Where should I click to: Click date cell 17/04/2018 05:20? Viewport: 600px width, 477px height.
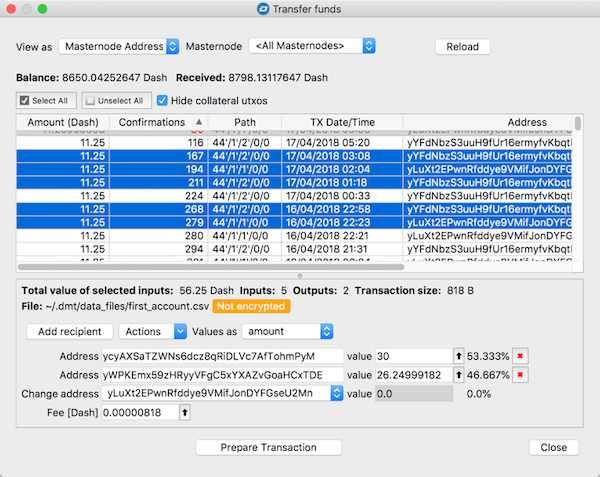coord(342,143)
